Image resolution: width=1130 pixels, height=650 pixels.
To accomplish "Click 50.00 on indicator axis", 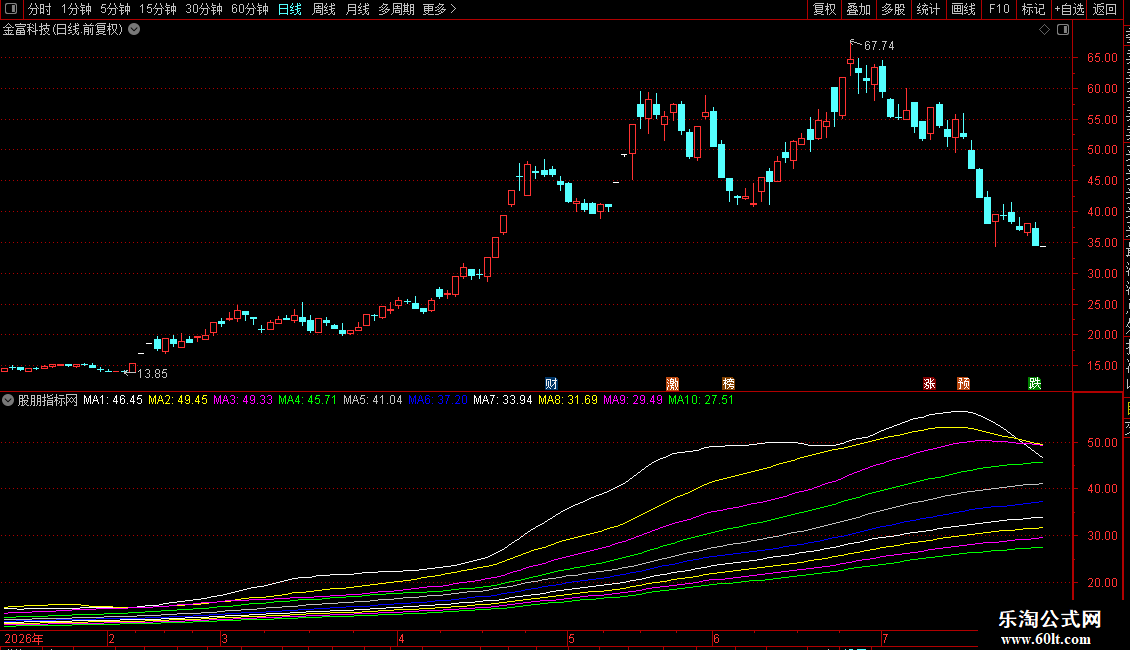I will coord(1102,442).
